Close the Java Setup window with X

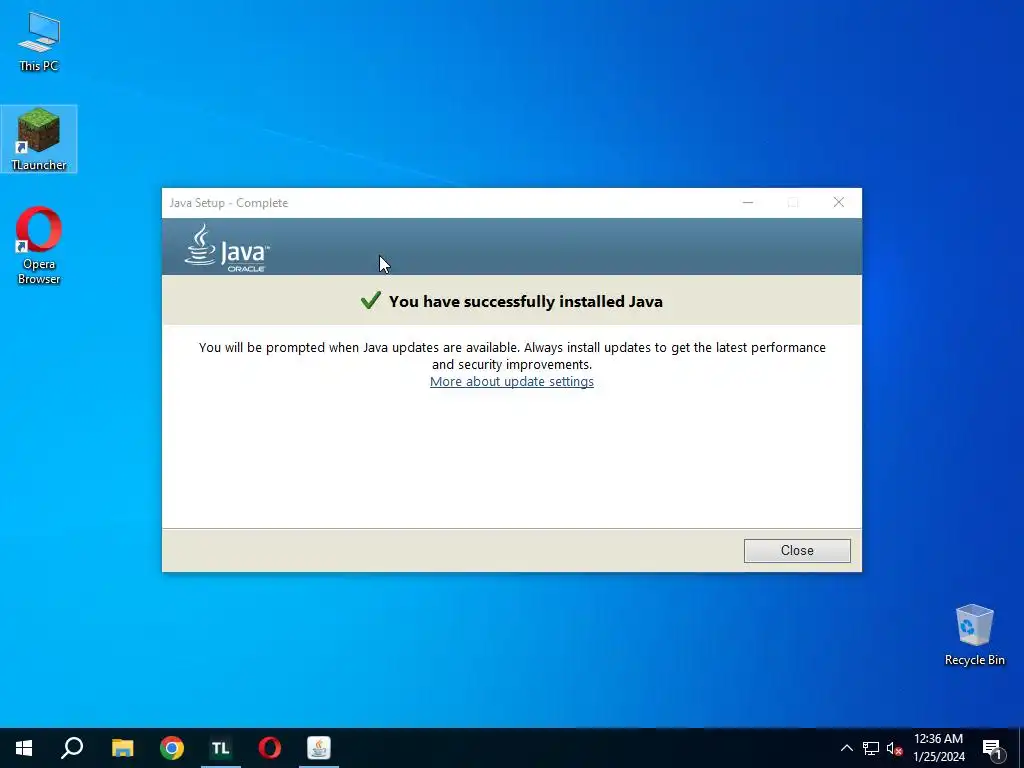pos(839,202)
